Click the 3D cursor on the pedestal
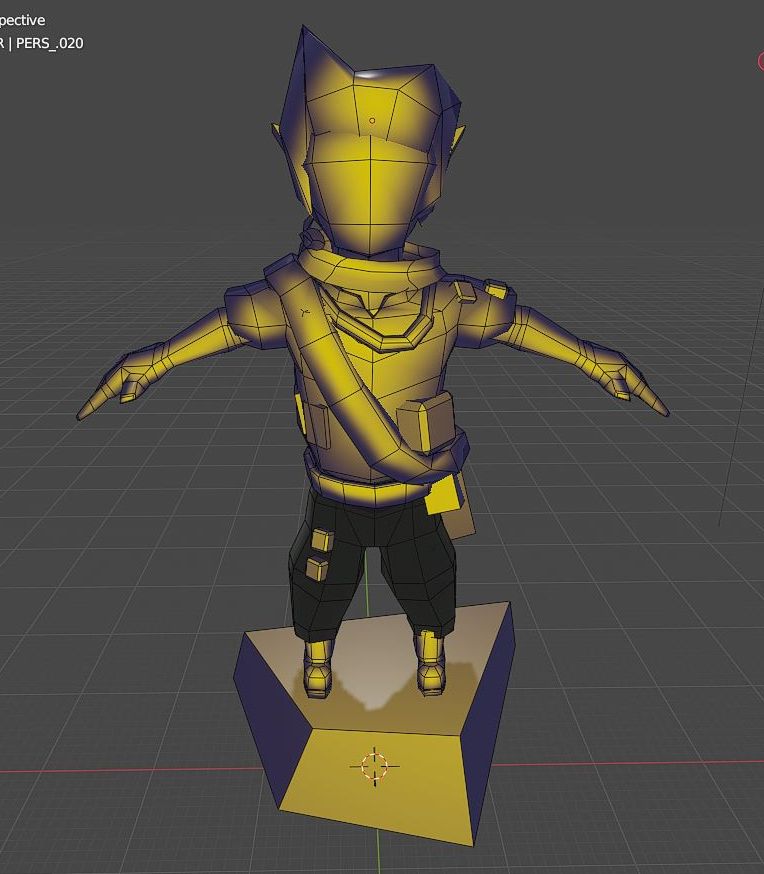The height and width of the screenshot is (874, 764). pos(374,767)
